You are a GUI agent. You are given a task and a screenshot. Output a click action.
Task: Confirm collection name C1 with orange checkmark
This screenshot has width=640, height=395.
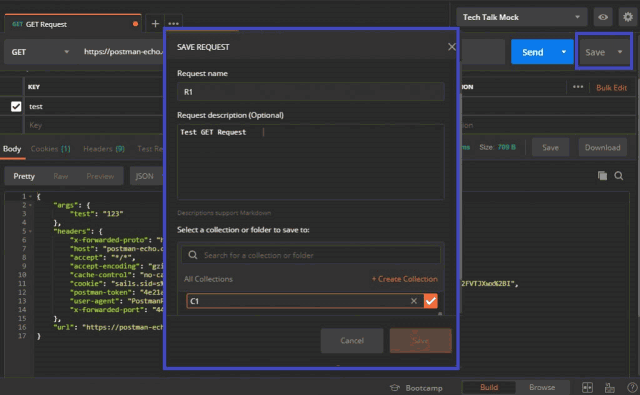(x=431, y=301)
